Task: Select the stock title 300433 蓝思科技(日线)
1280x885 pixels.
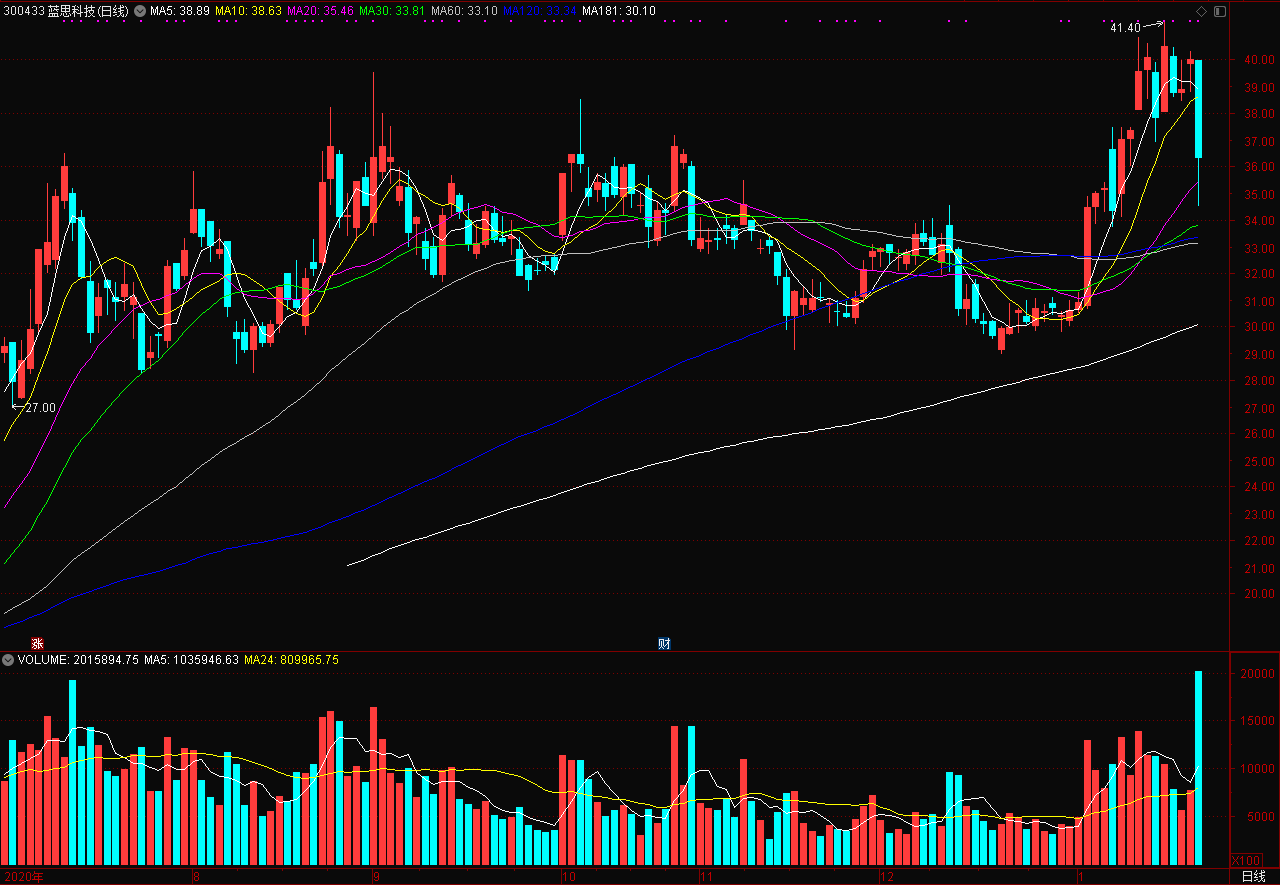Action: (x=66, y=11)
